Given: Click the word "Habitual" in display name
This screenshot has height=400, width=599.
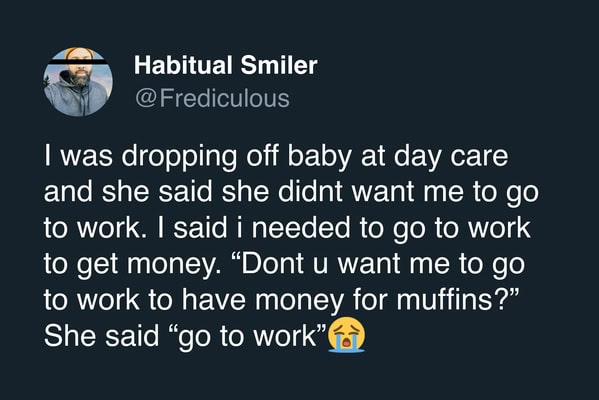Looking at the screenshot, I should (x=183, y=65).
